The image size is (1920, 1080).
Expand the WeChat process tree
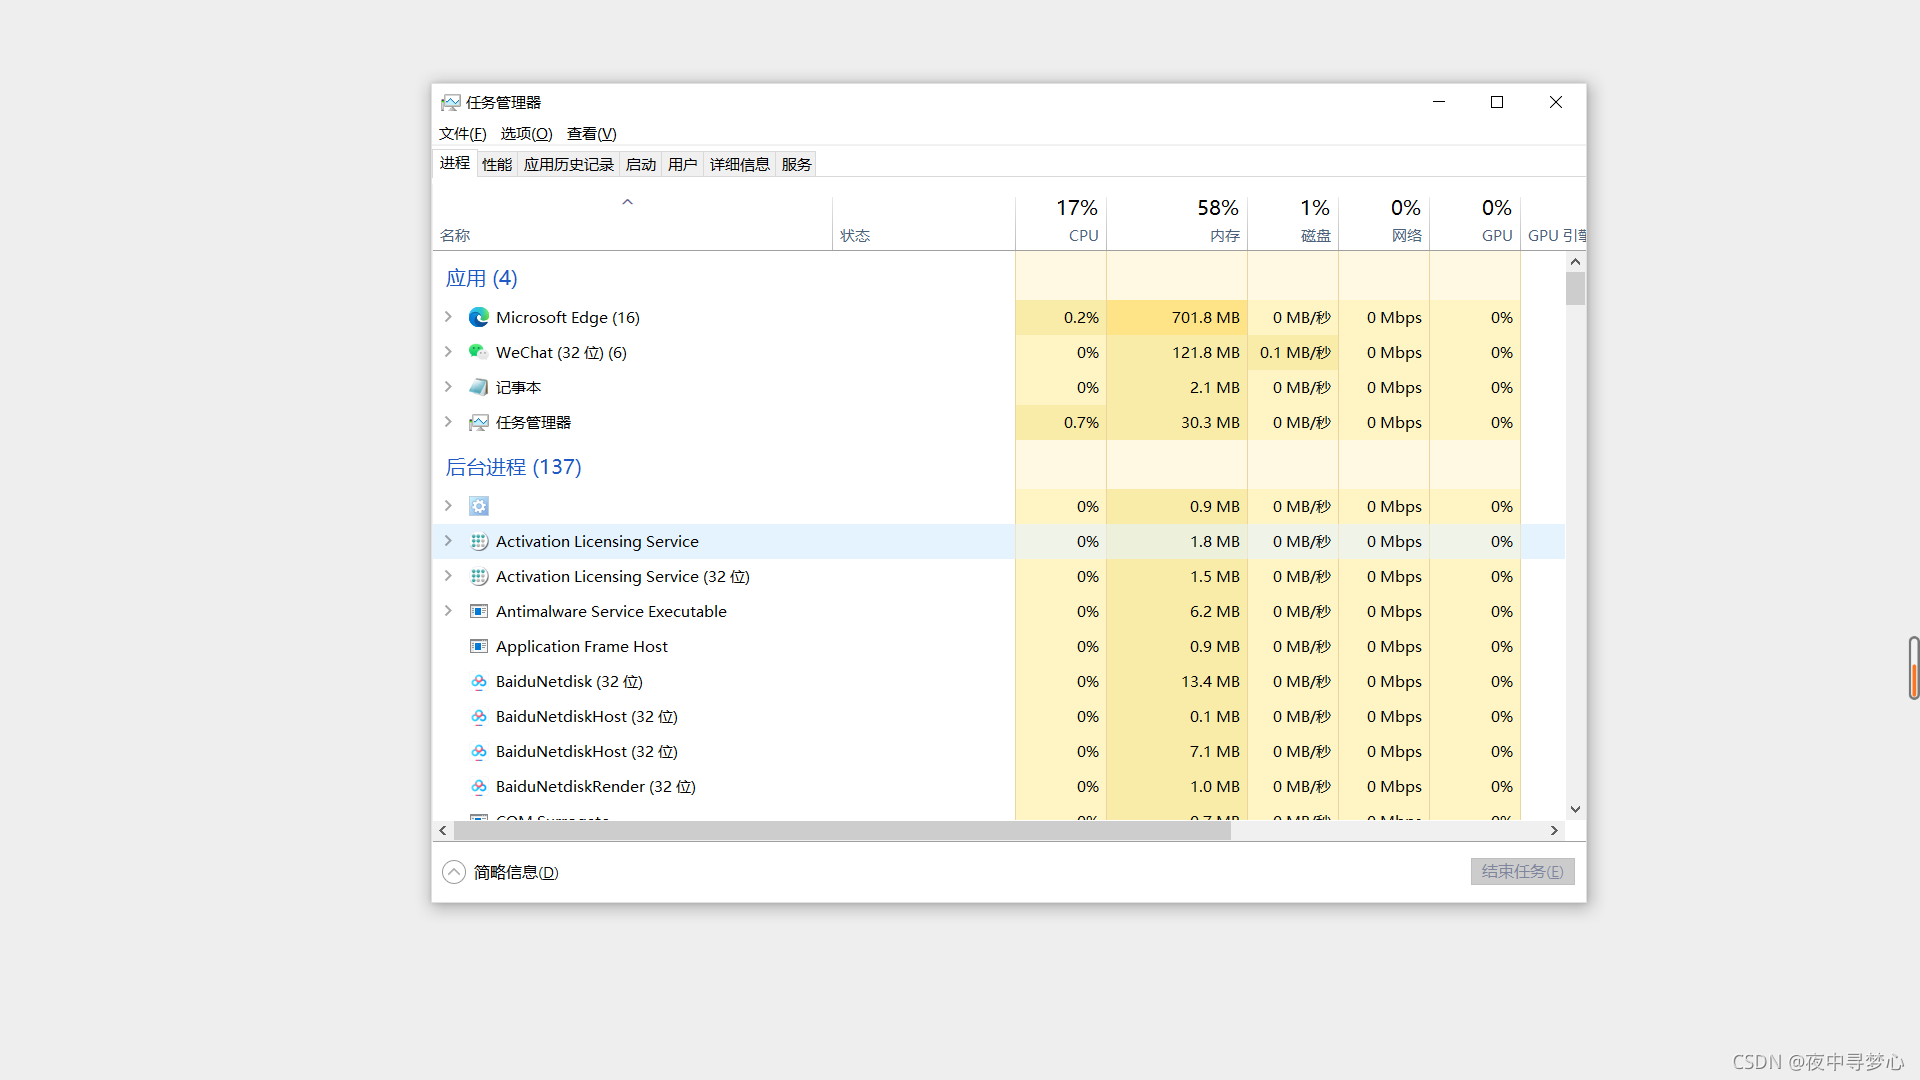coord(448,352)
